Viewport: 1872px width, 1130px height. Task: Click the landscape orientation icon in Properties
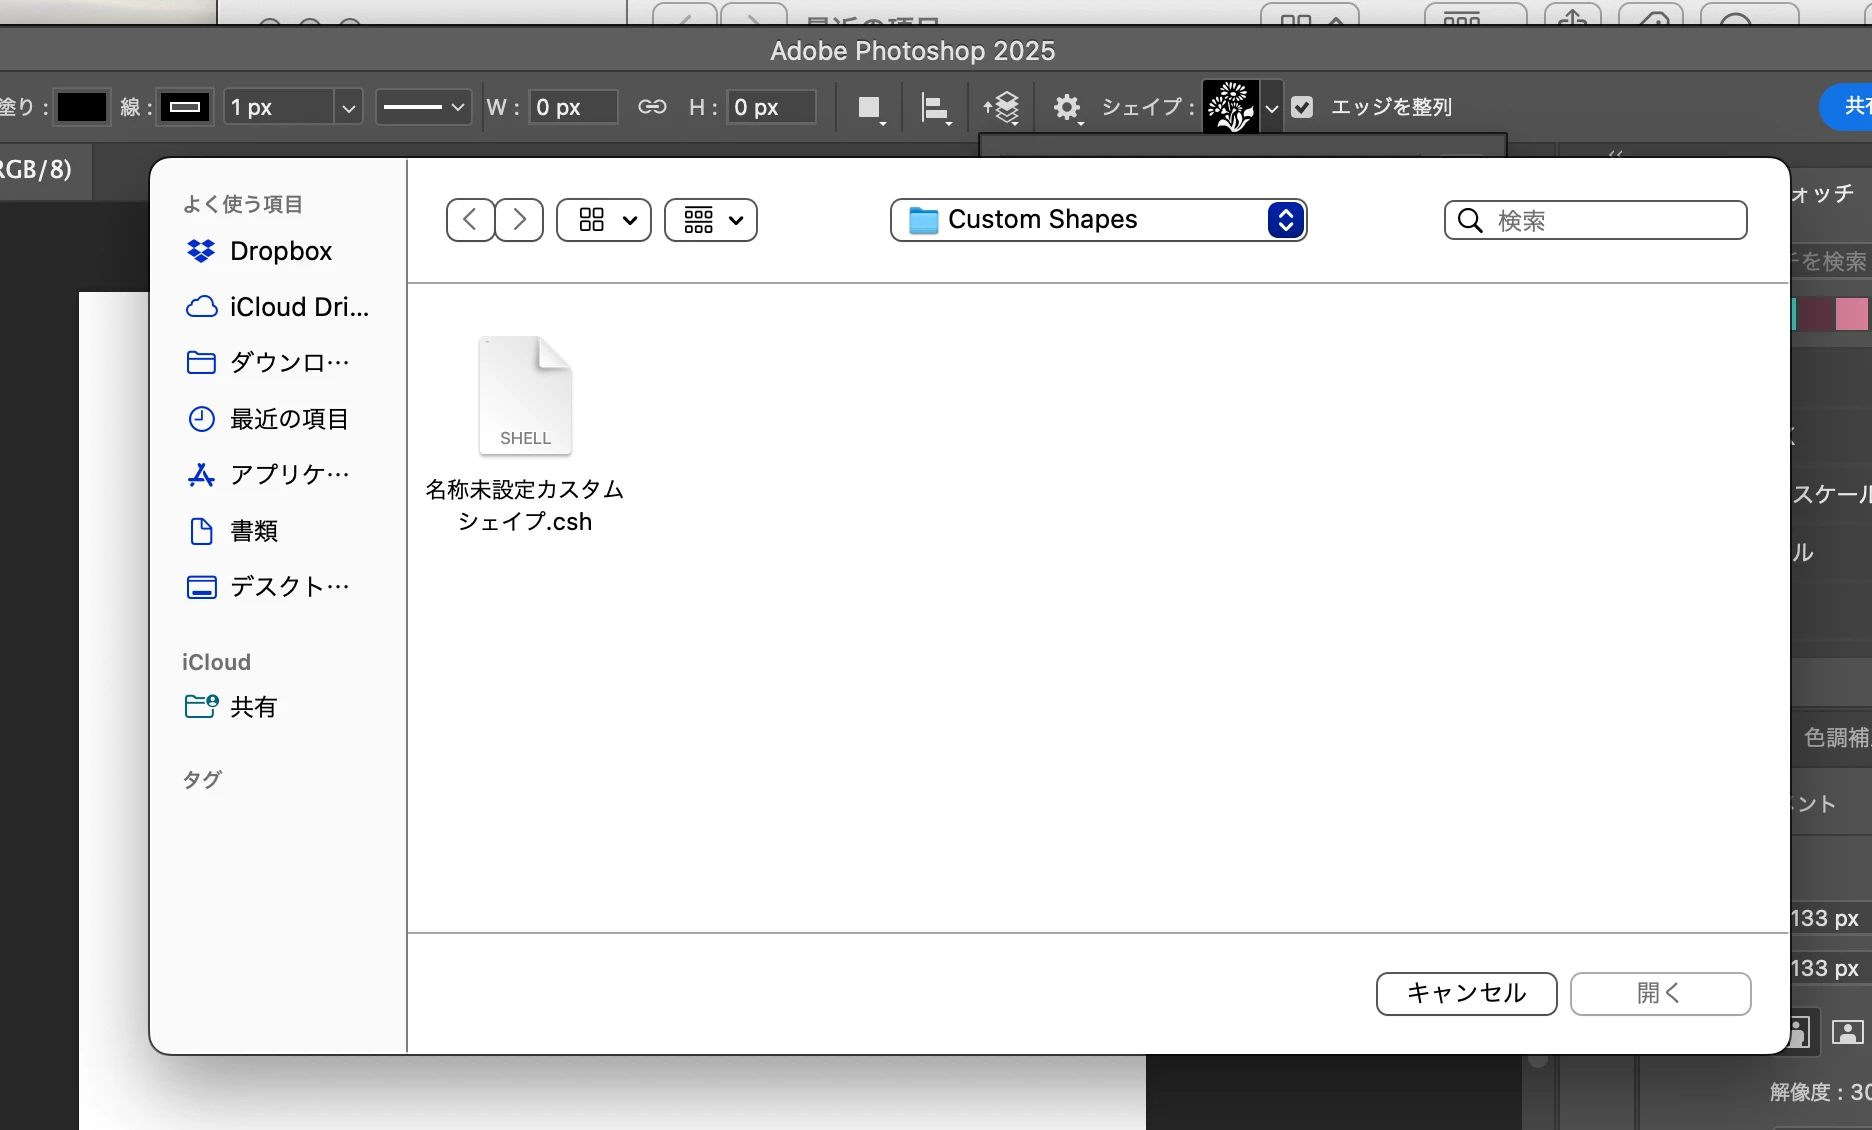point(1848,1031)
